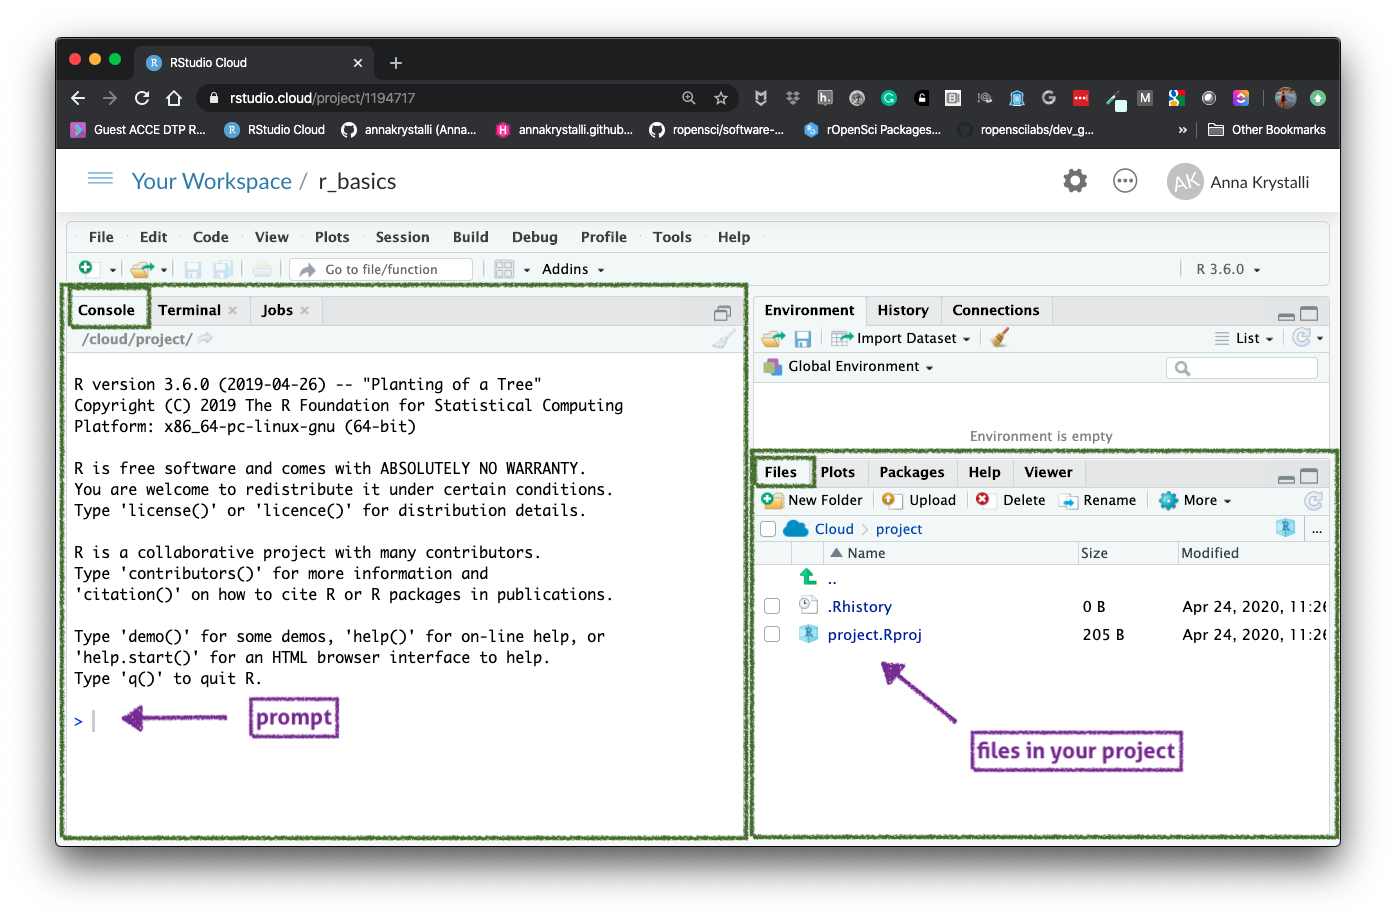
Task: Click the new file plus icon
Action: (x=86, y=268)
